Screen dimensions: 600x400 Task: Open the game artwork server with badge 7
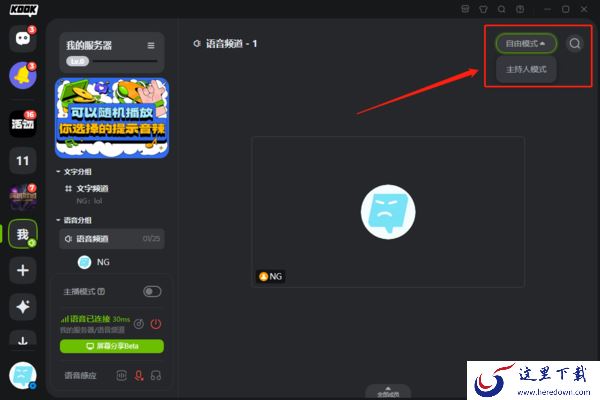tap(23, 197)
